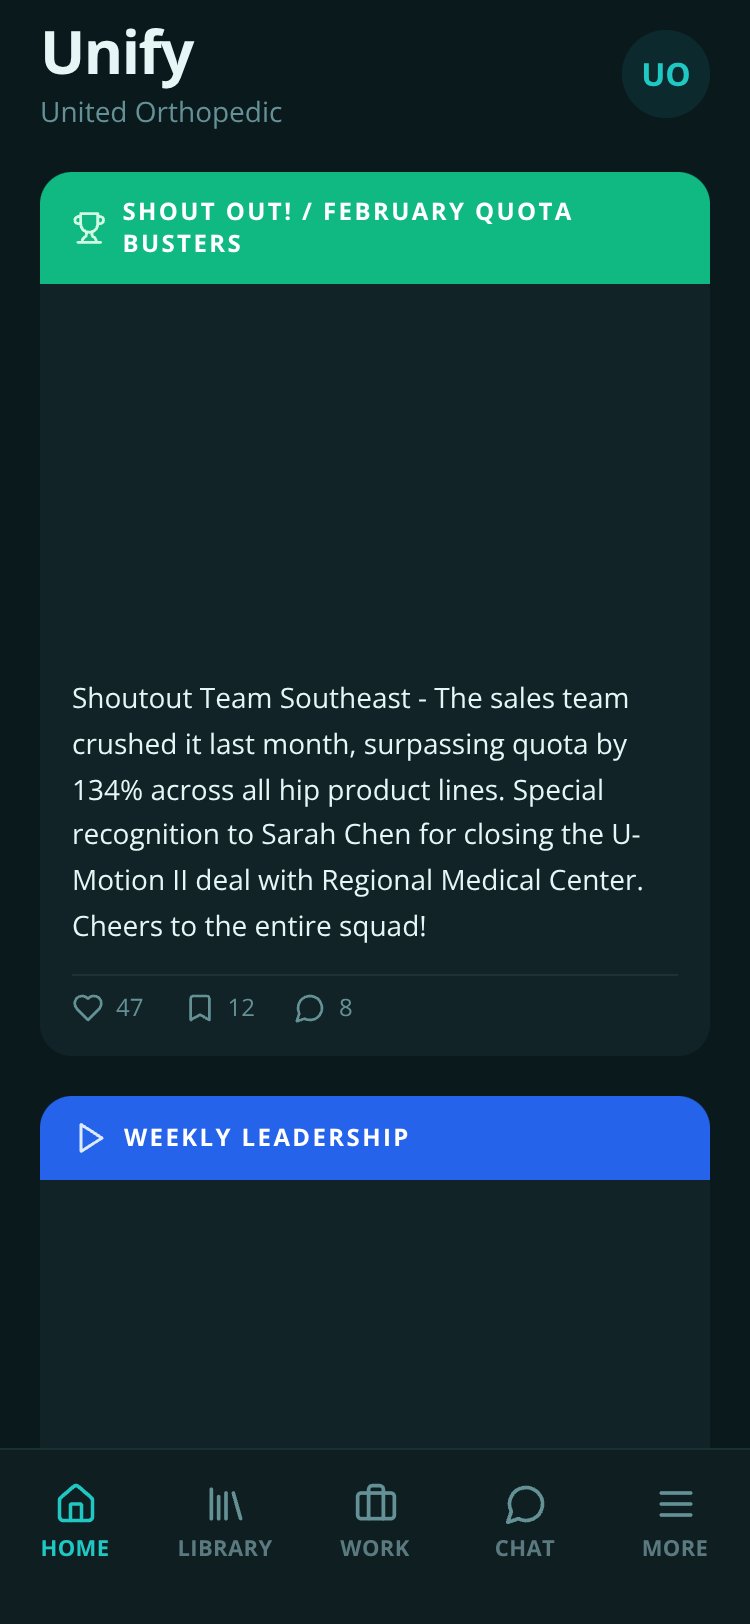Tap the UO profile avatar
The width and height of the screenshot is (750, 1624).
click(666, 74)
